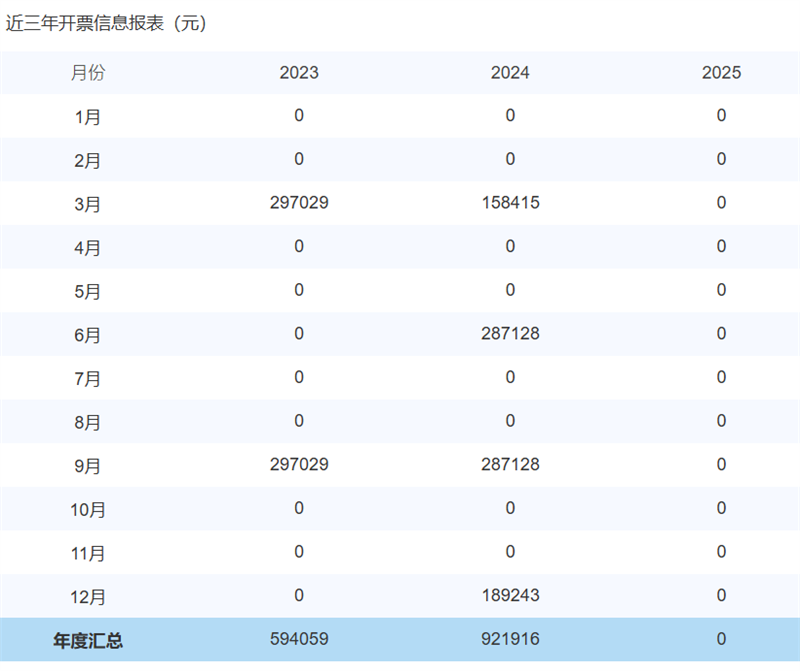
Task: Select the value 297029 in September 2023
Action: click(x=298, y=465)
